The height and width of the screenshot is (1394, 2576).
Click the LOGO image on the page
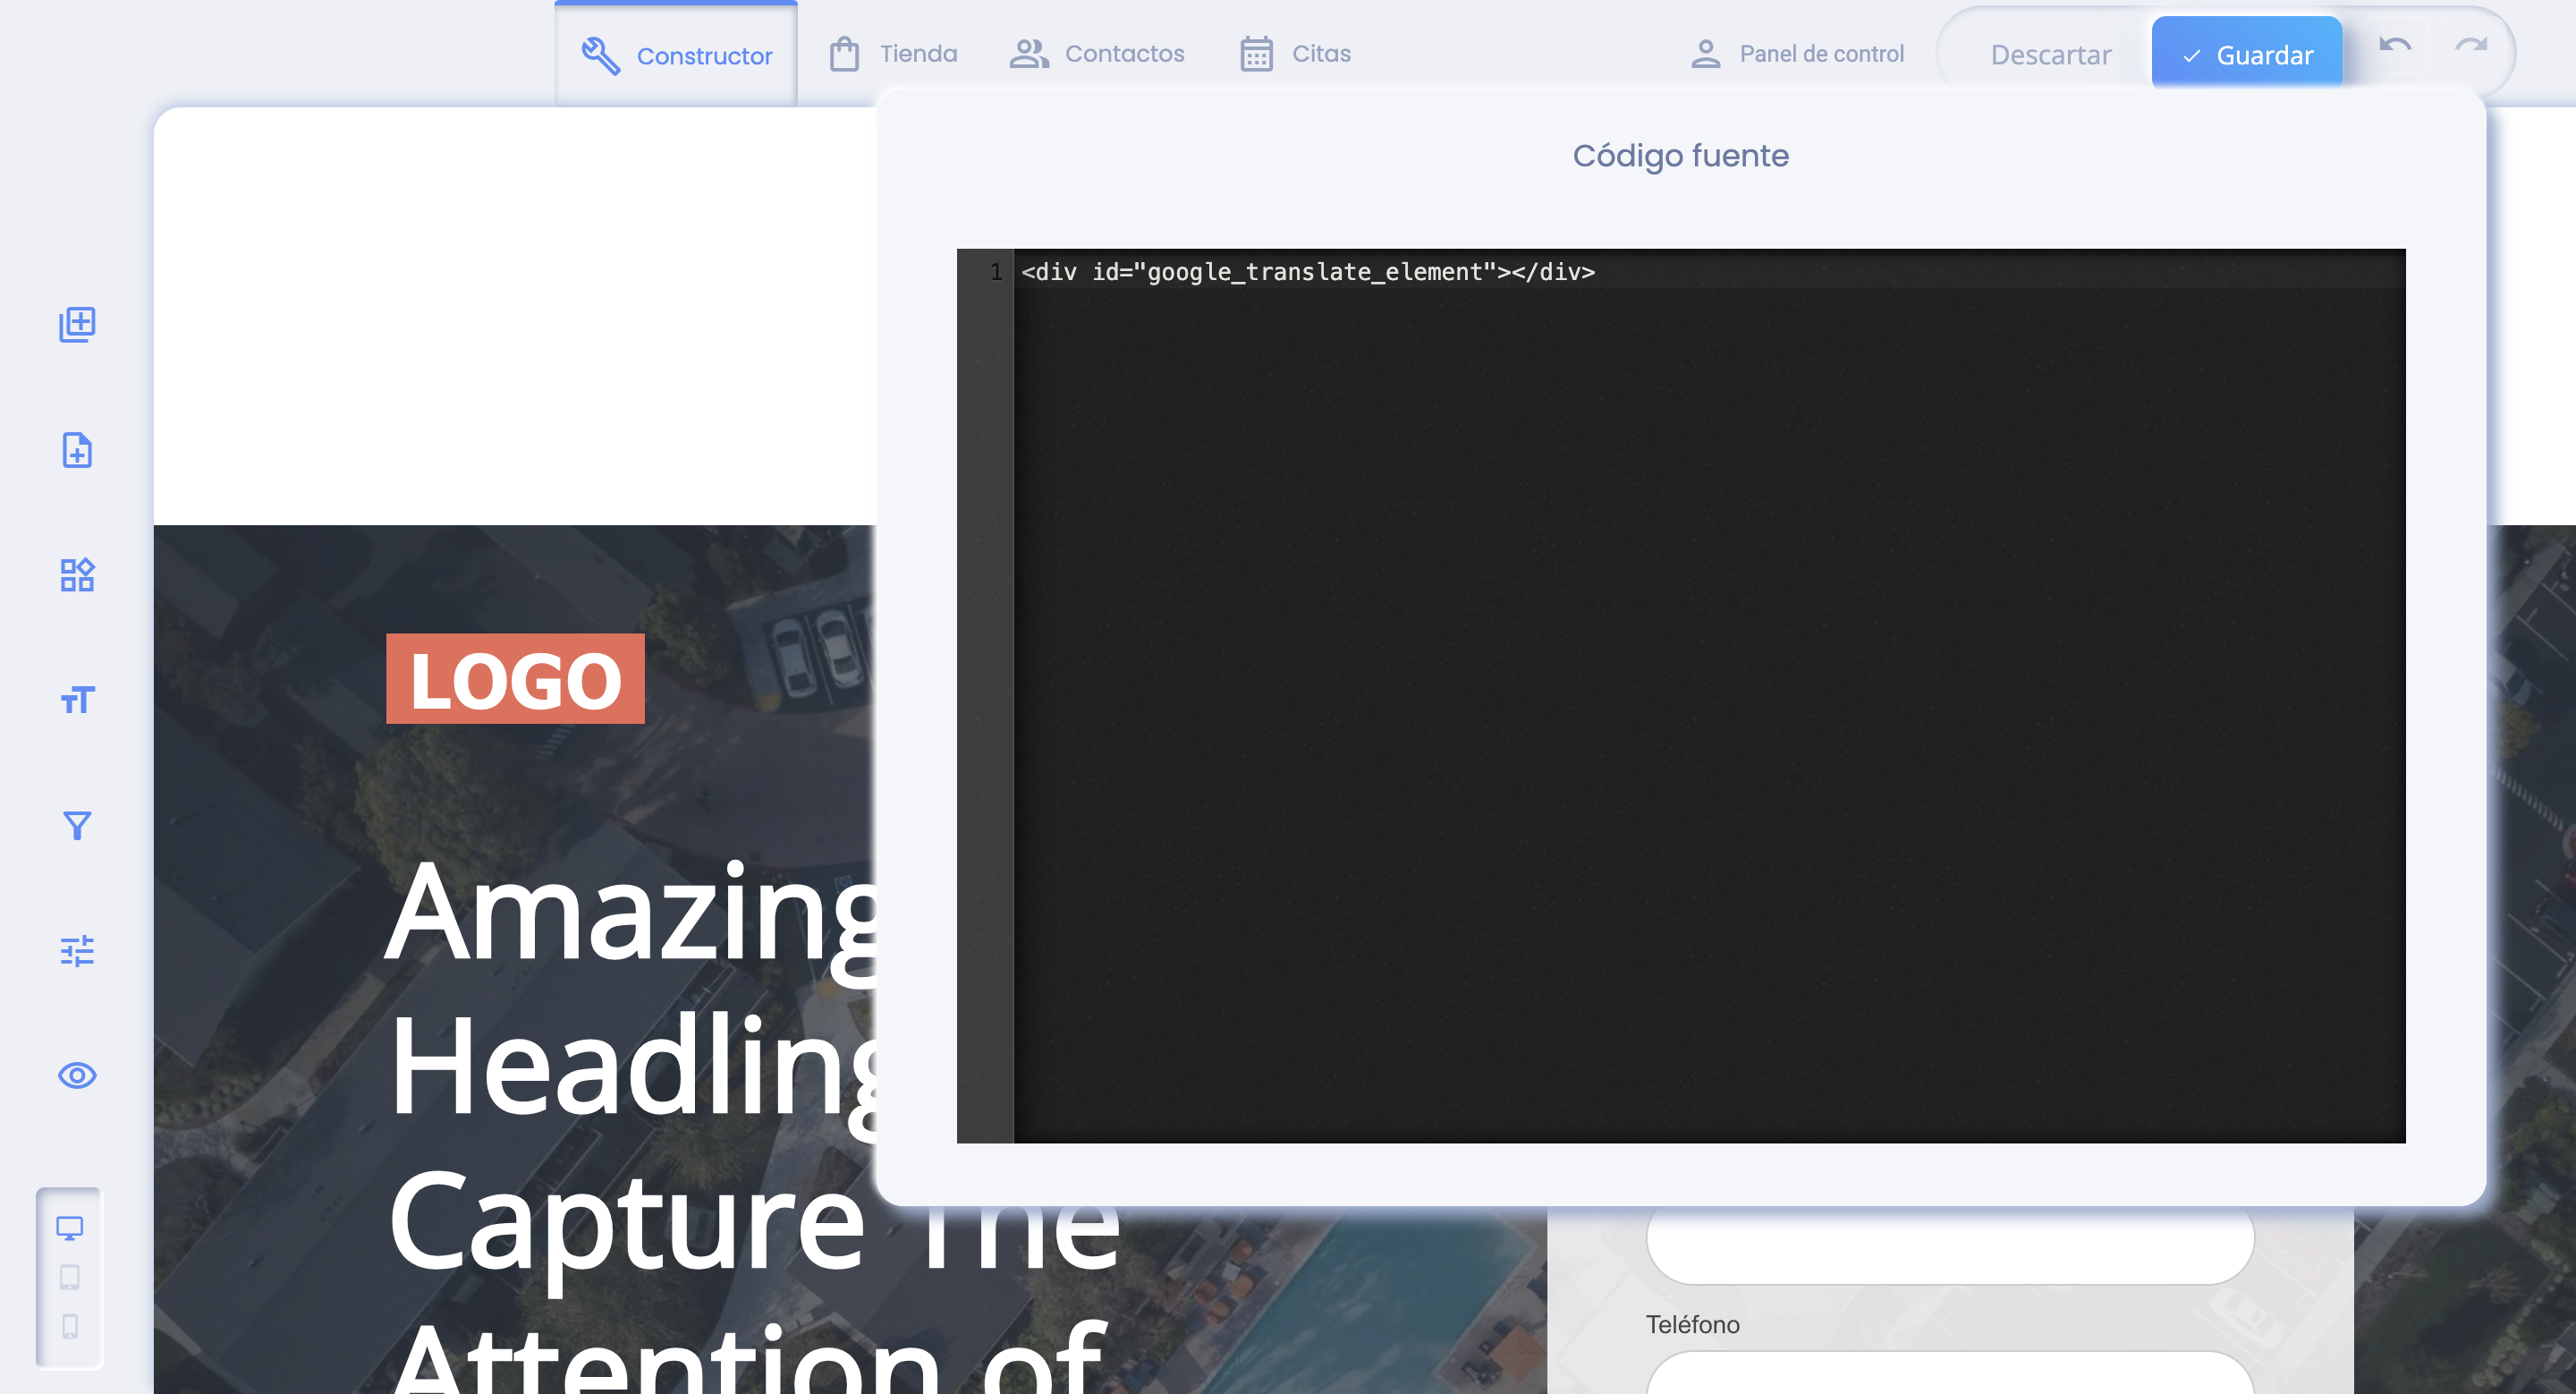tap(515, 679)
